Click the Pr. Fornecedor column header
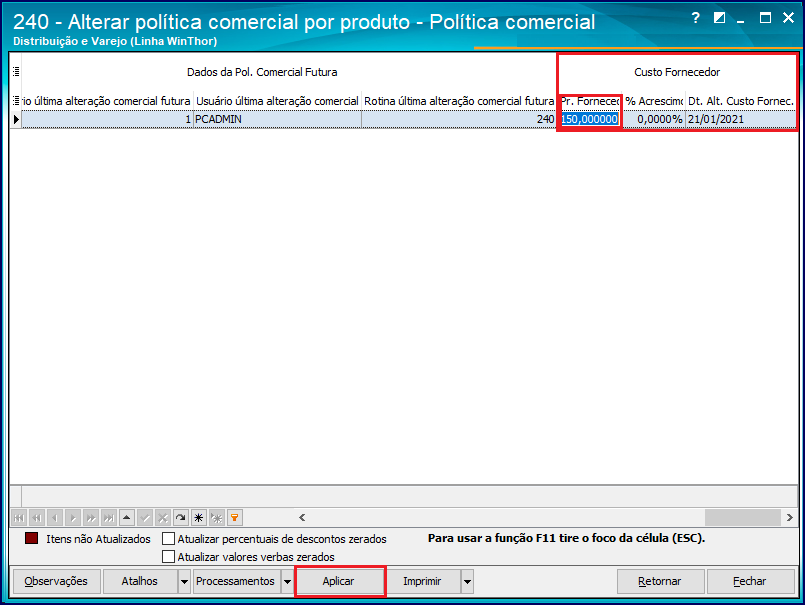 click(x=589, y=101)
